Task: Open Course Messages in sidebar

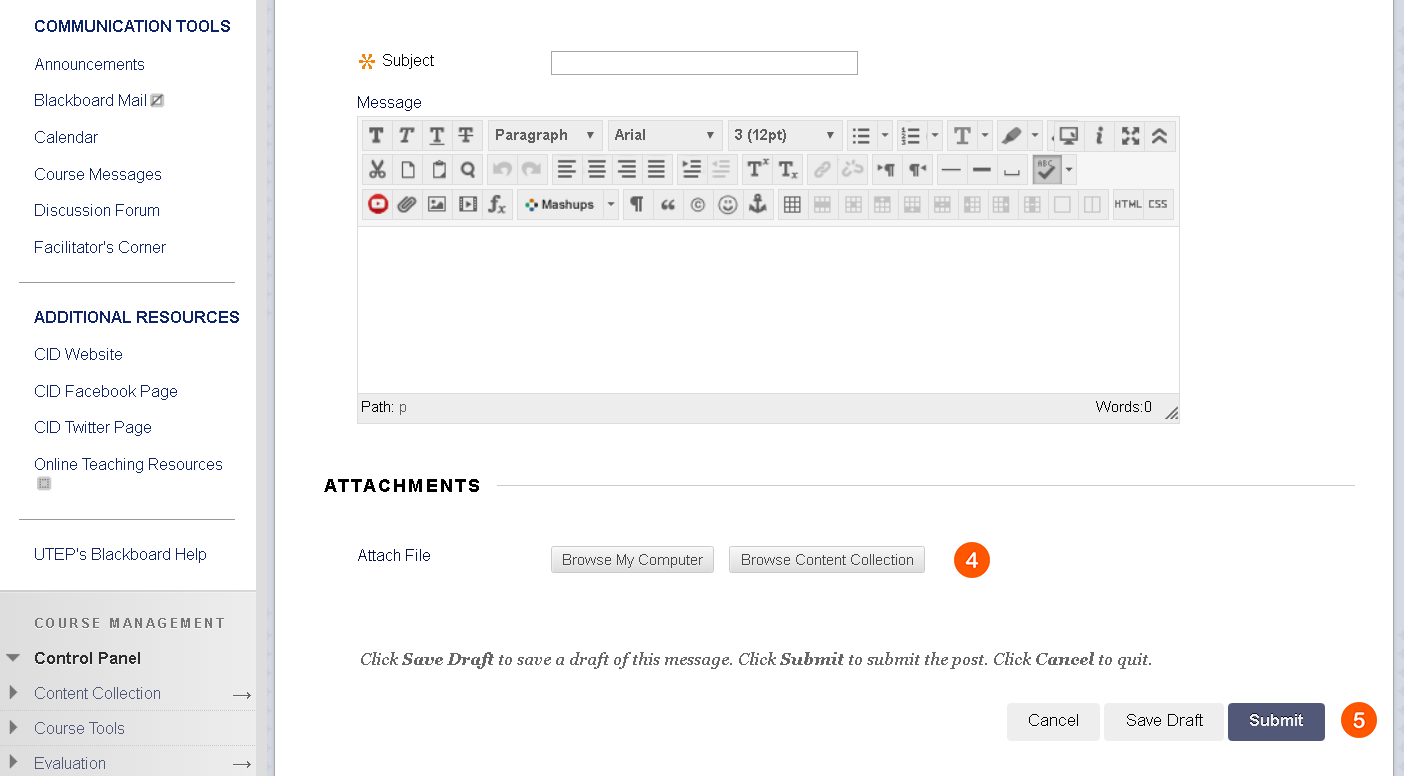Action: click(x=98, y=174)
